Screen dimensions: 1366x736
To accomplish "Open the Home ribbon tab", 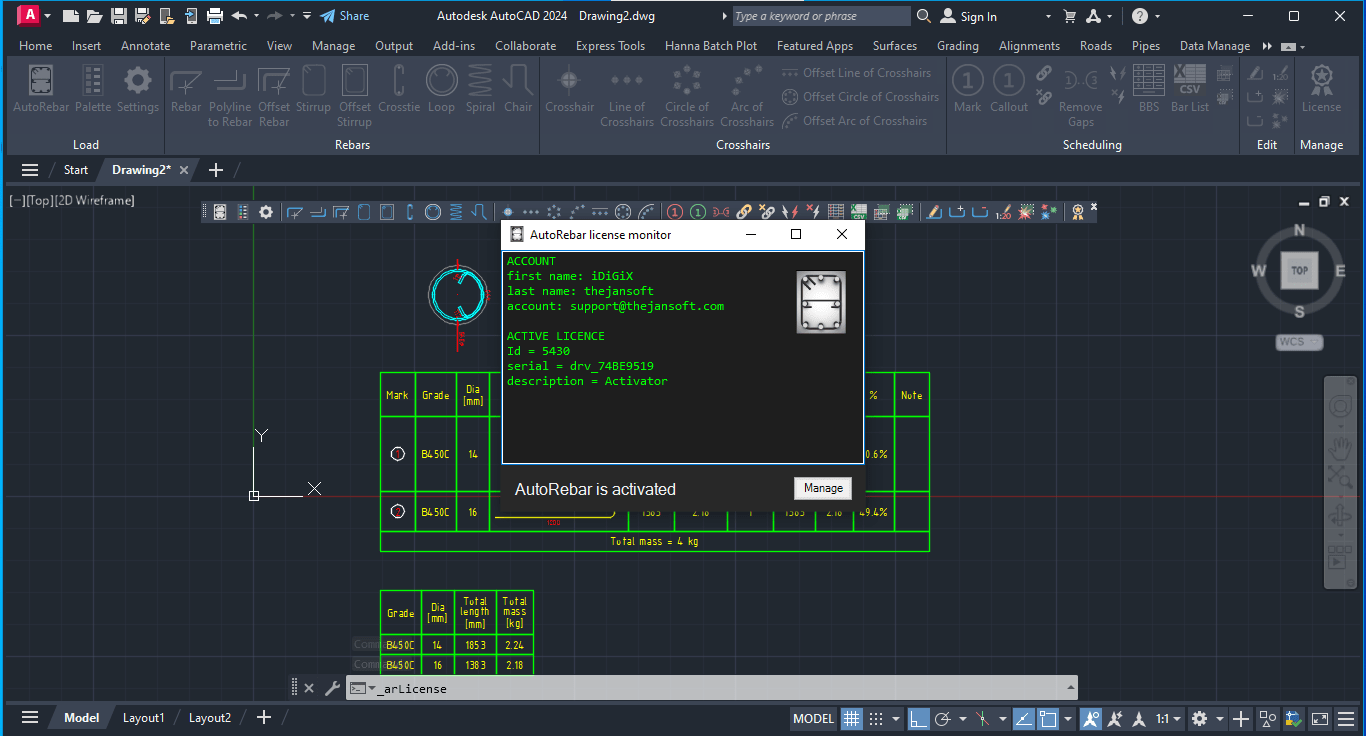I will click(x=36, y=46).
